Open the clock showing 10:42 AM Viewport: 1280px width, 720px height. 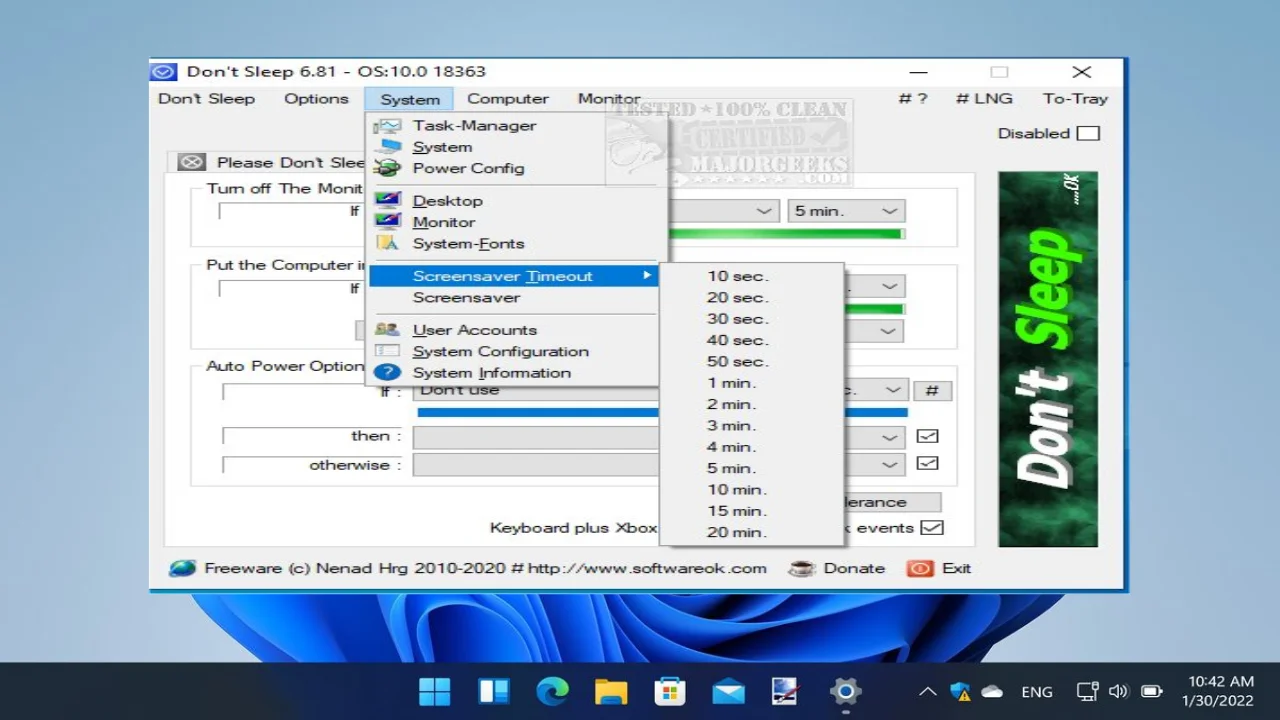[1217, 691]
